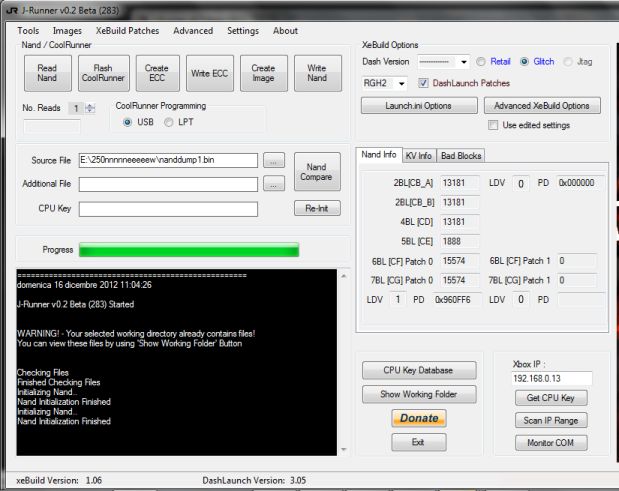This screenshot has height=491, width=619.
Task: Open the CPU Key Database
Action: coord(419,370)
